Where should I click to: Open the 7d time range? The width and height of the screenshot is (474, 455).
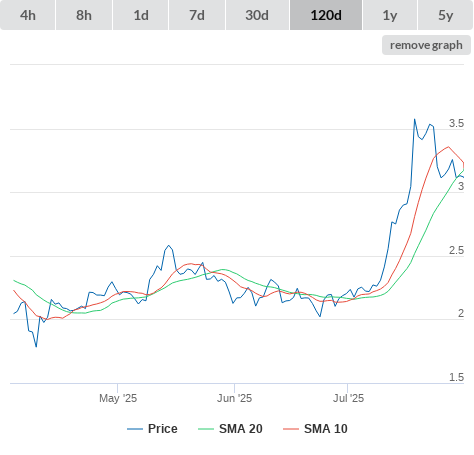(197, 15)
